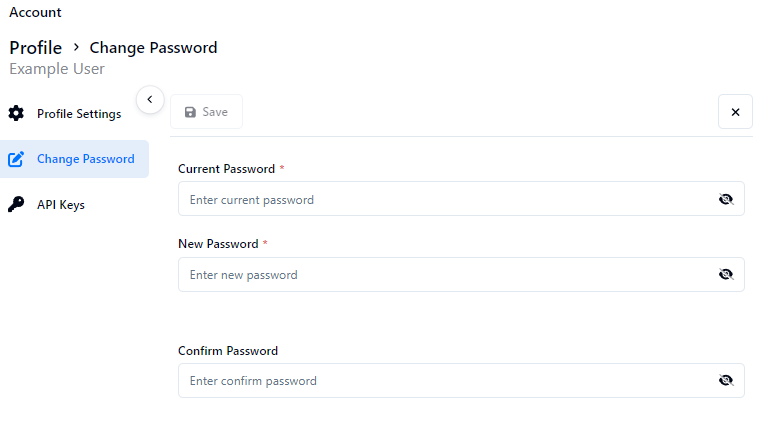Reveal the confirm password text
This screenshot has width=760, height=429.
[726, 380]
